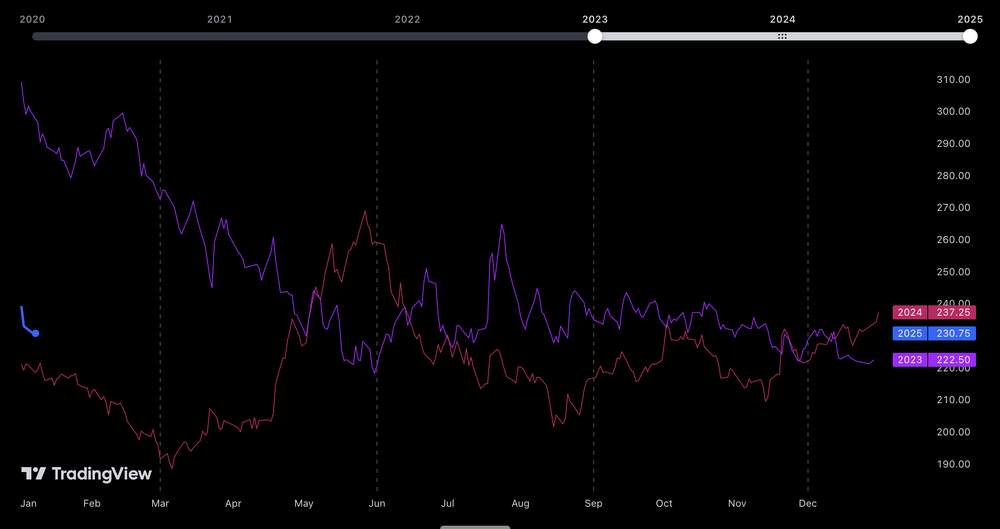Select the 2024 year label on the timeline

click(x=783, y=19)
